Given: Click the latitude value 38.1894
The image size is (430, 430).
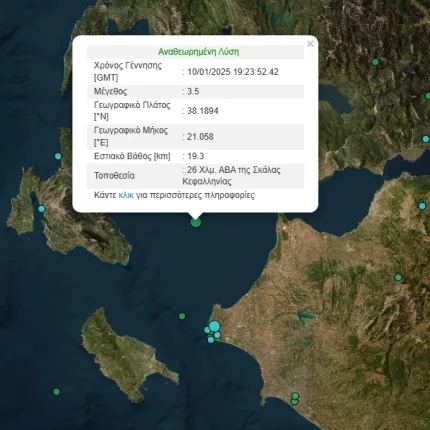Looking at the screenshot, I should click(x=203, y=111).
